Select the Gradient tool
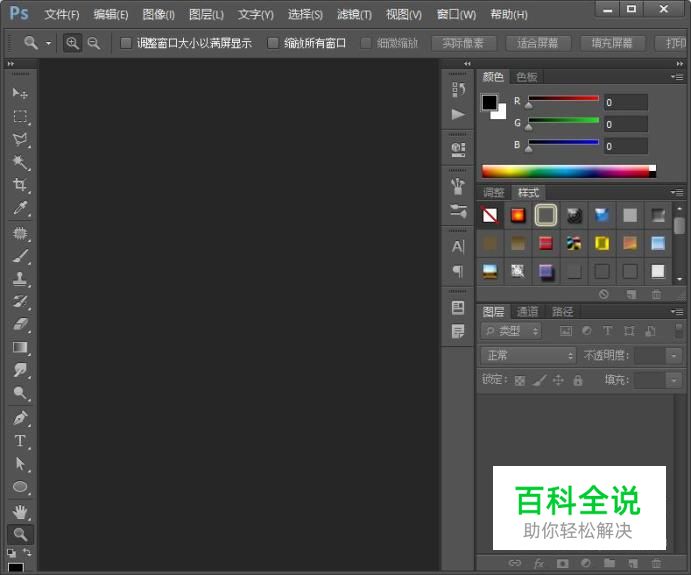Image resolution: width=691 pixels, height=575 pixels. pyautogui.click(x=20, y=348)
